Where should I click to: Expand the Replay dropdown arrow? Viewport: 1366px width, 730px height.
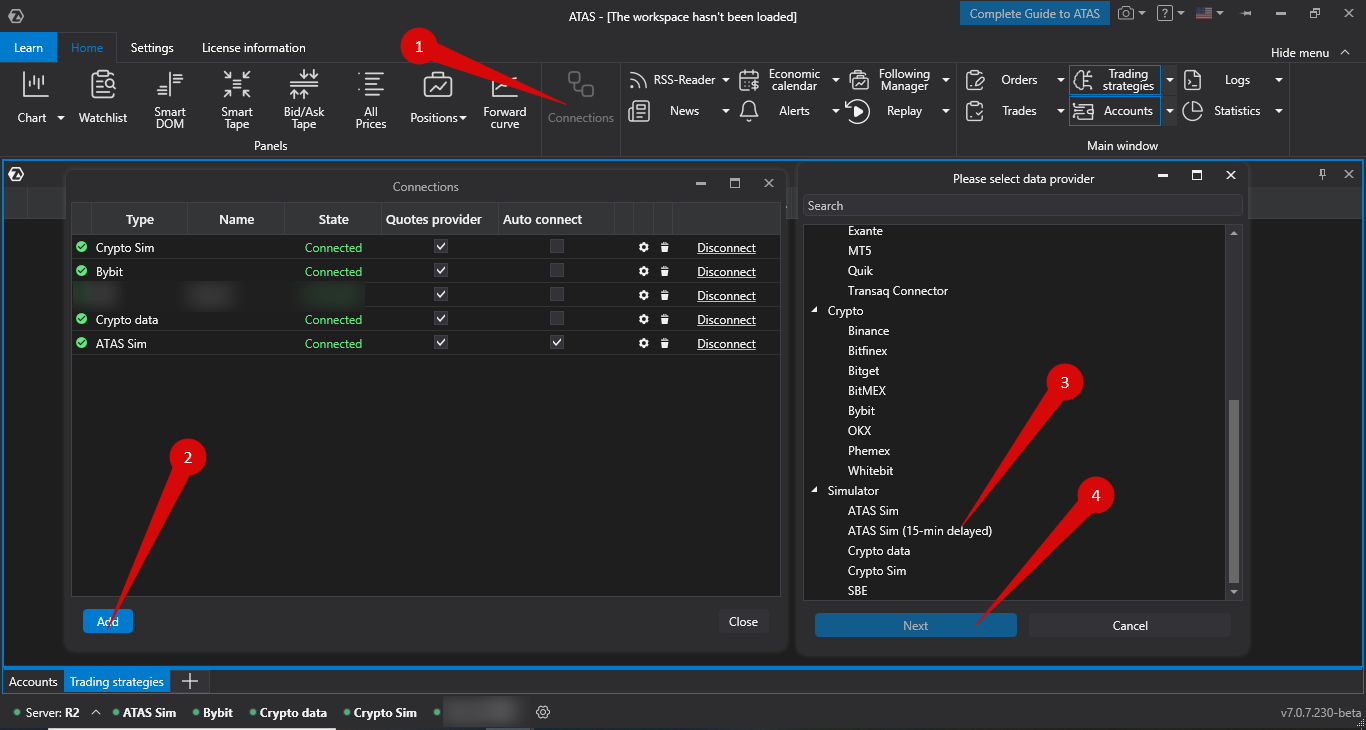point(946,111)
